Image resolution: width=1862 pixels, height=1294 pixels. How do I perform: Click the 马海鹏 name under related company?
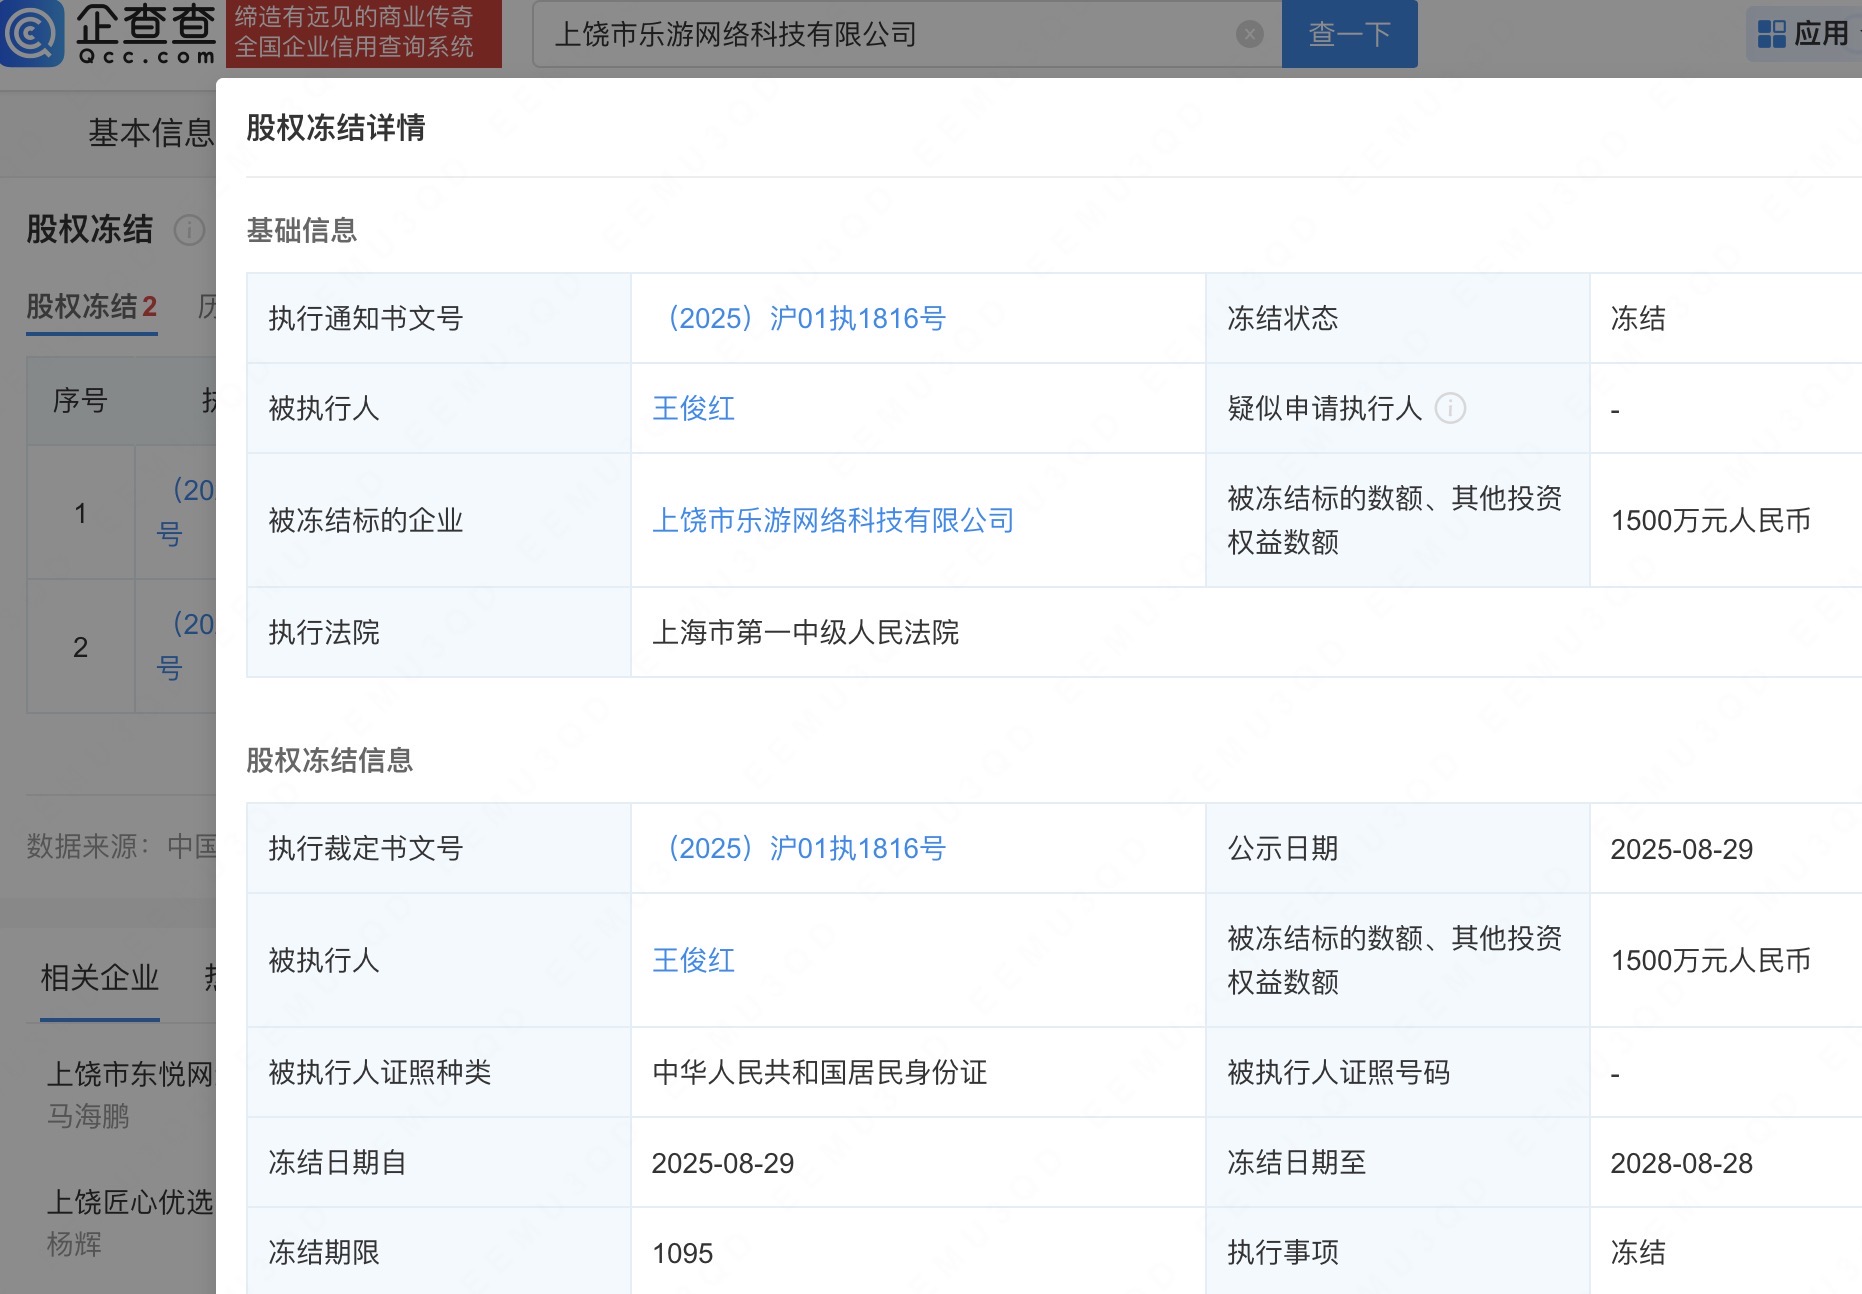point(88,1116)
